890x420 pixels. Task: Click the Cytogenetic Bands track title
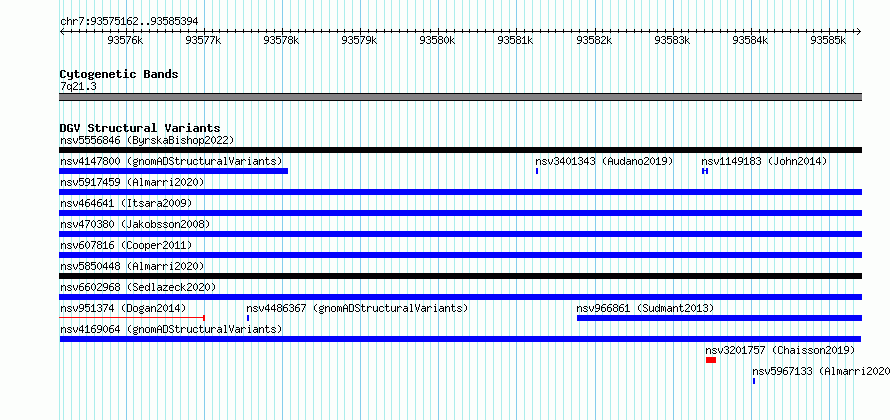119,74
